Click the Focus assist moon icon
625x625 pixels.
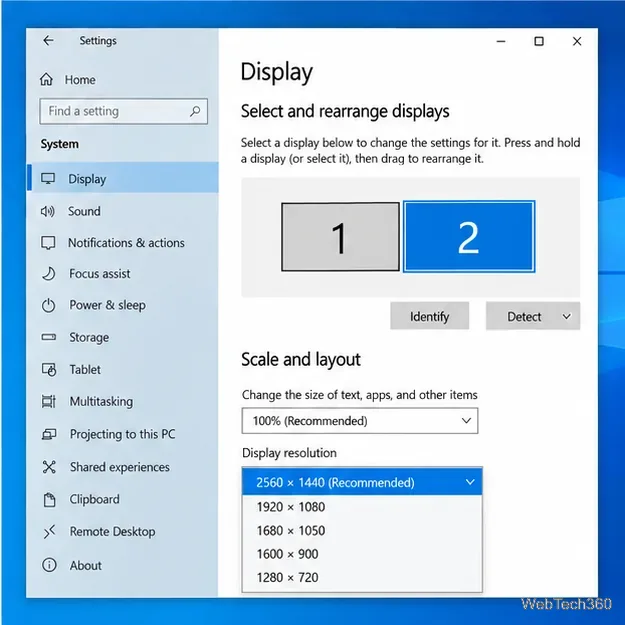coord(49,274)
